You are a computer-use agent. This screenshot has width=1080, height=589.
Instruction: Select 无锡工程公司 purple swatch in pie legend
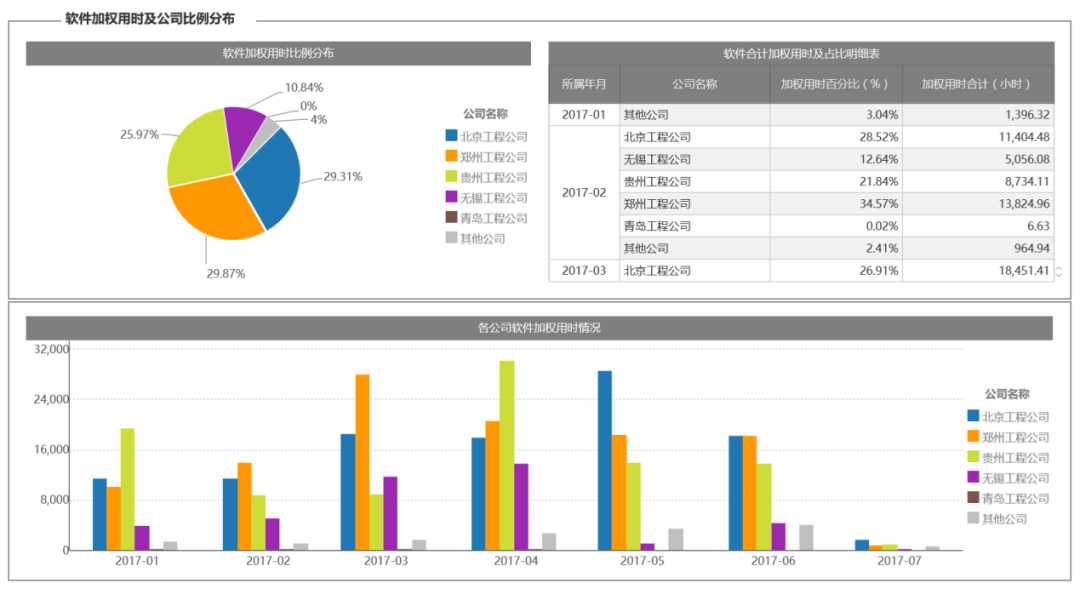coord(451,197)
